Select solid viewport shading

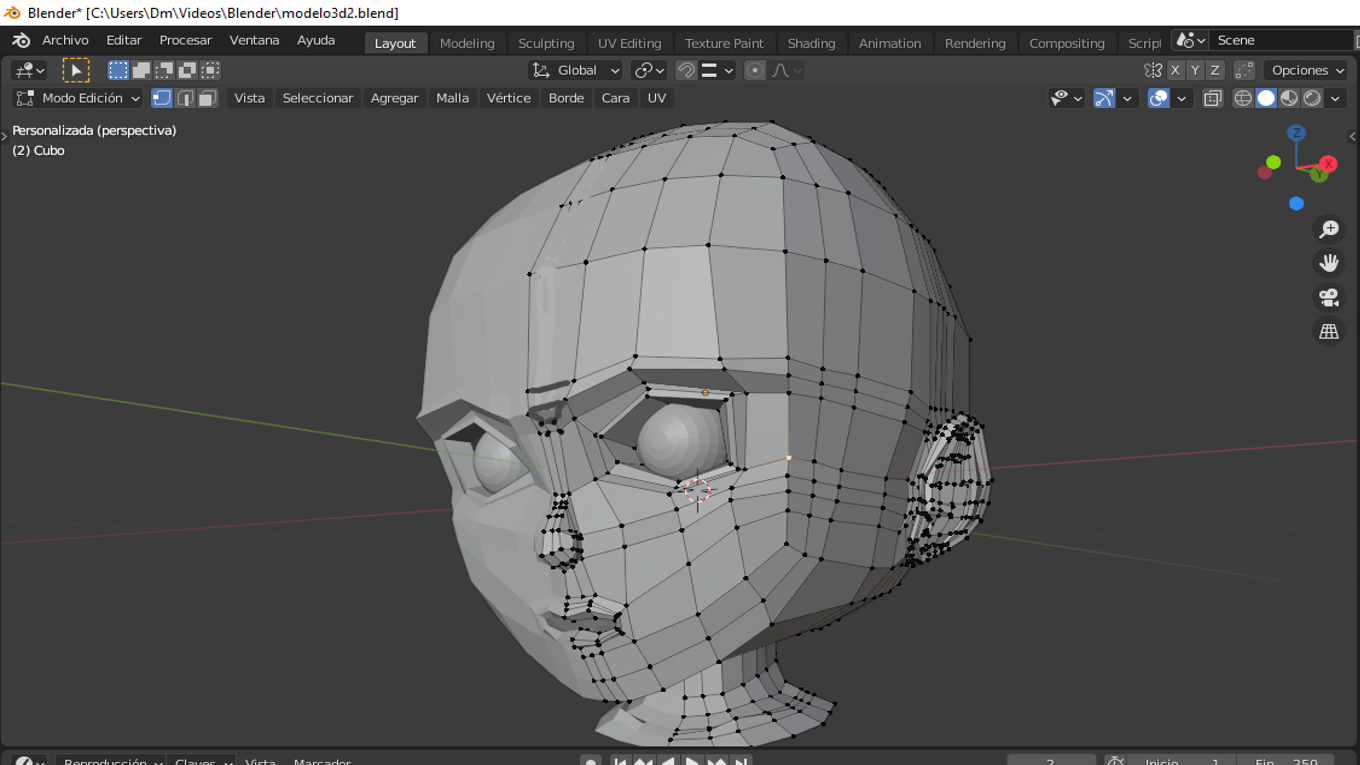point(1266,98)
